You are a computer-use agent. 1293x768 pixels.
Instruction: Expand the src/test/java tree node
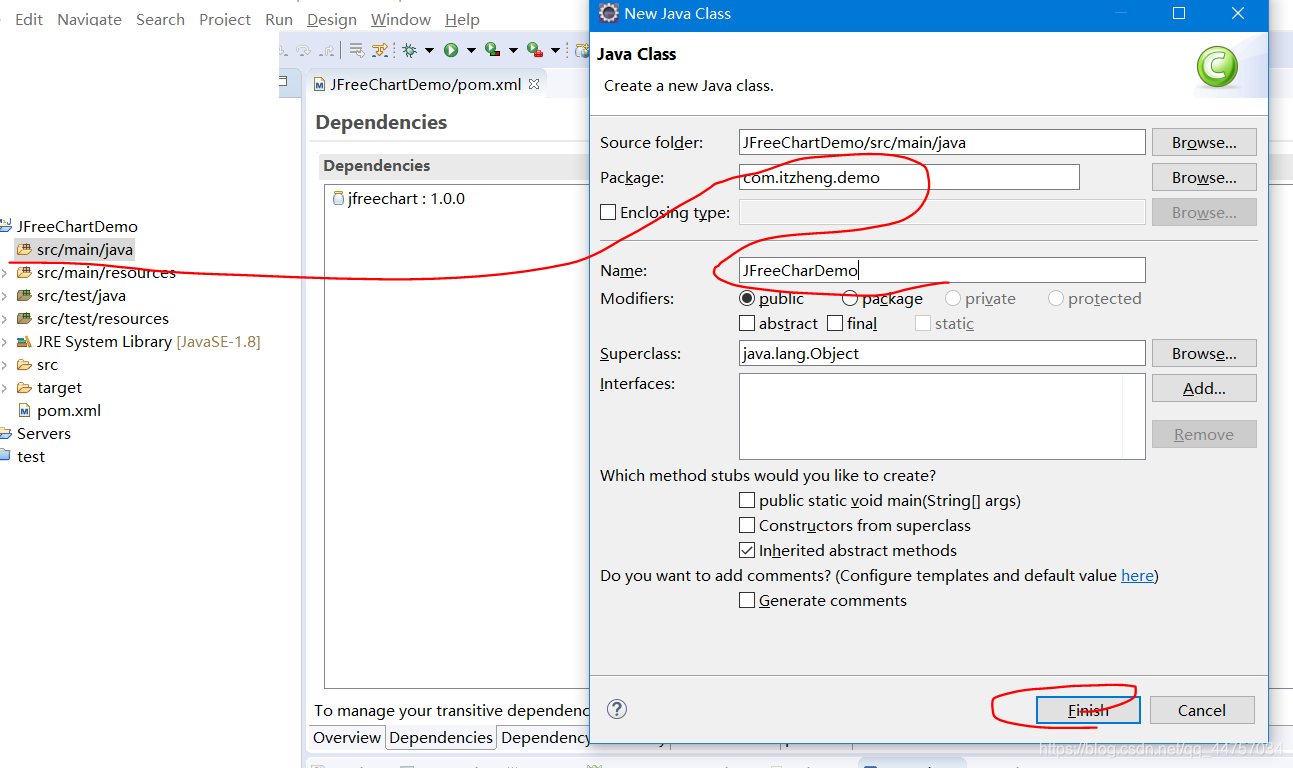5,295
